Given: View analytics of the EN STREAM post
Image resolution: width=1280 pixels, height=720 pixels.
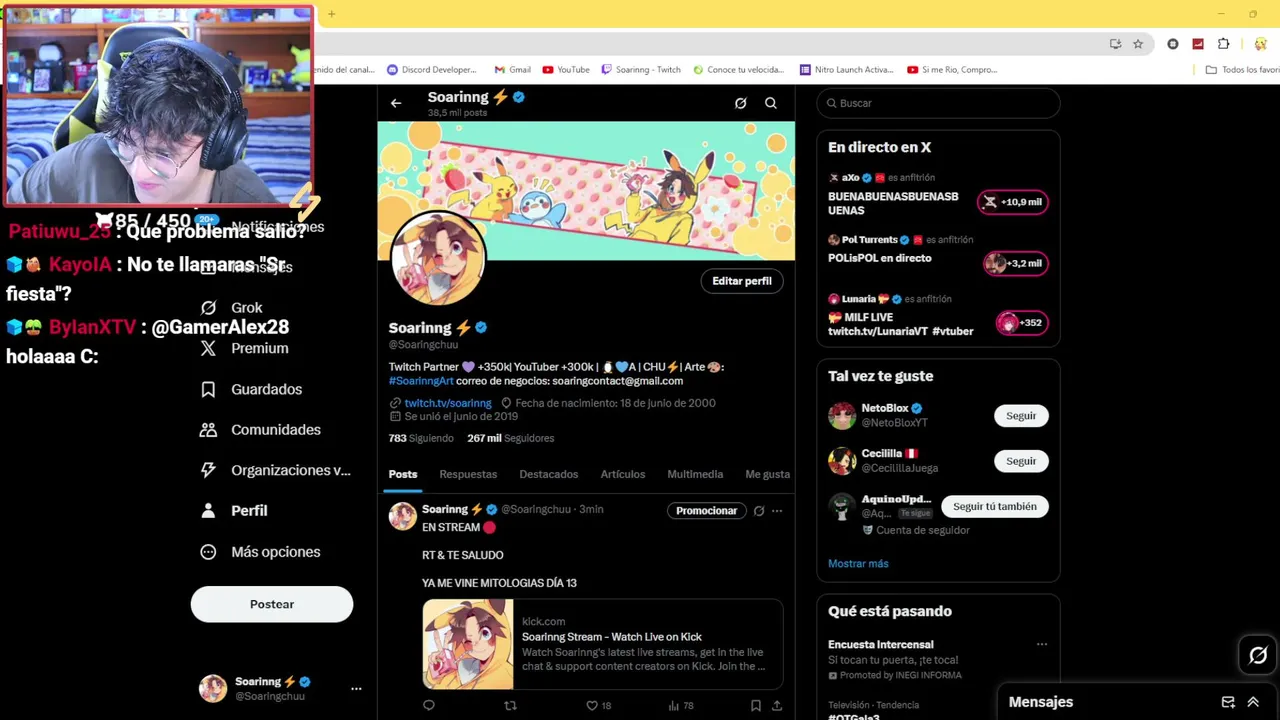Looking at the screenshot, I should pos(681,705).
